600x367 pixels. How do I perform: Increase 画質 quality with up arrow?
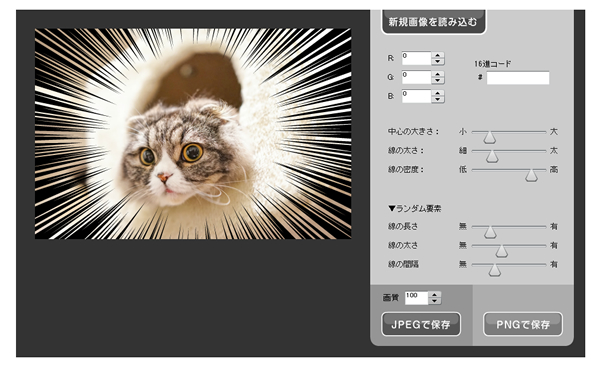coord(434,295)
